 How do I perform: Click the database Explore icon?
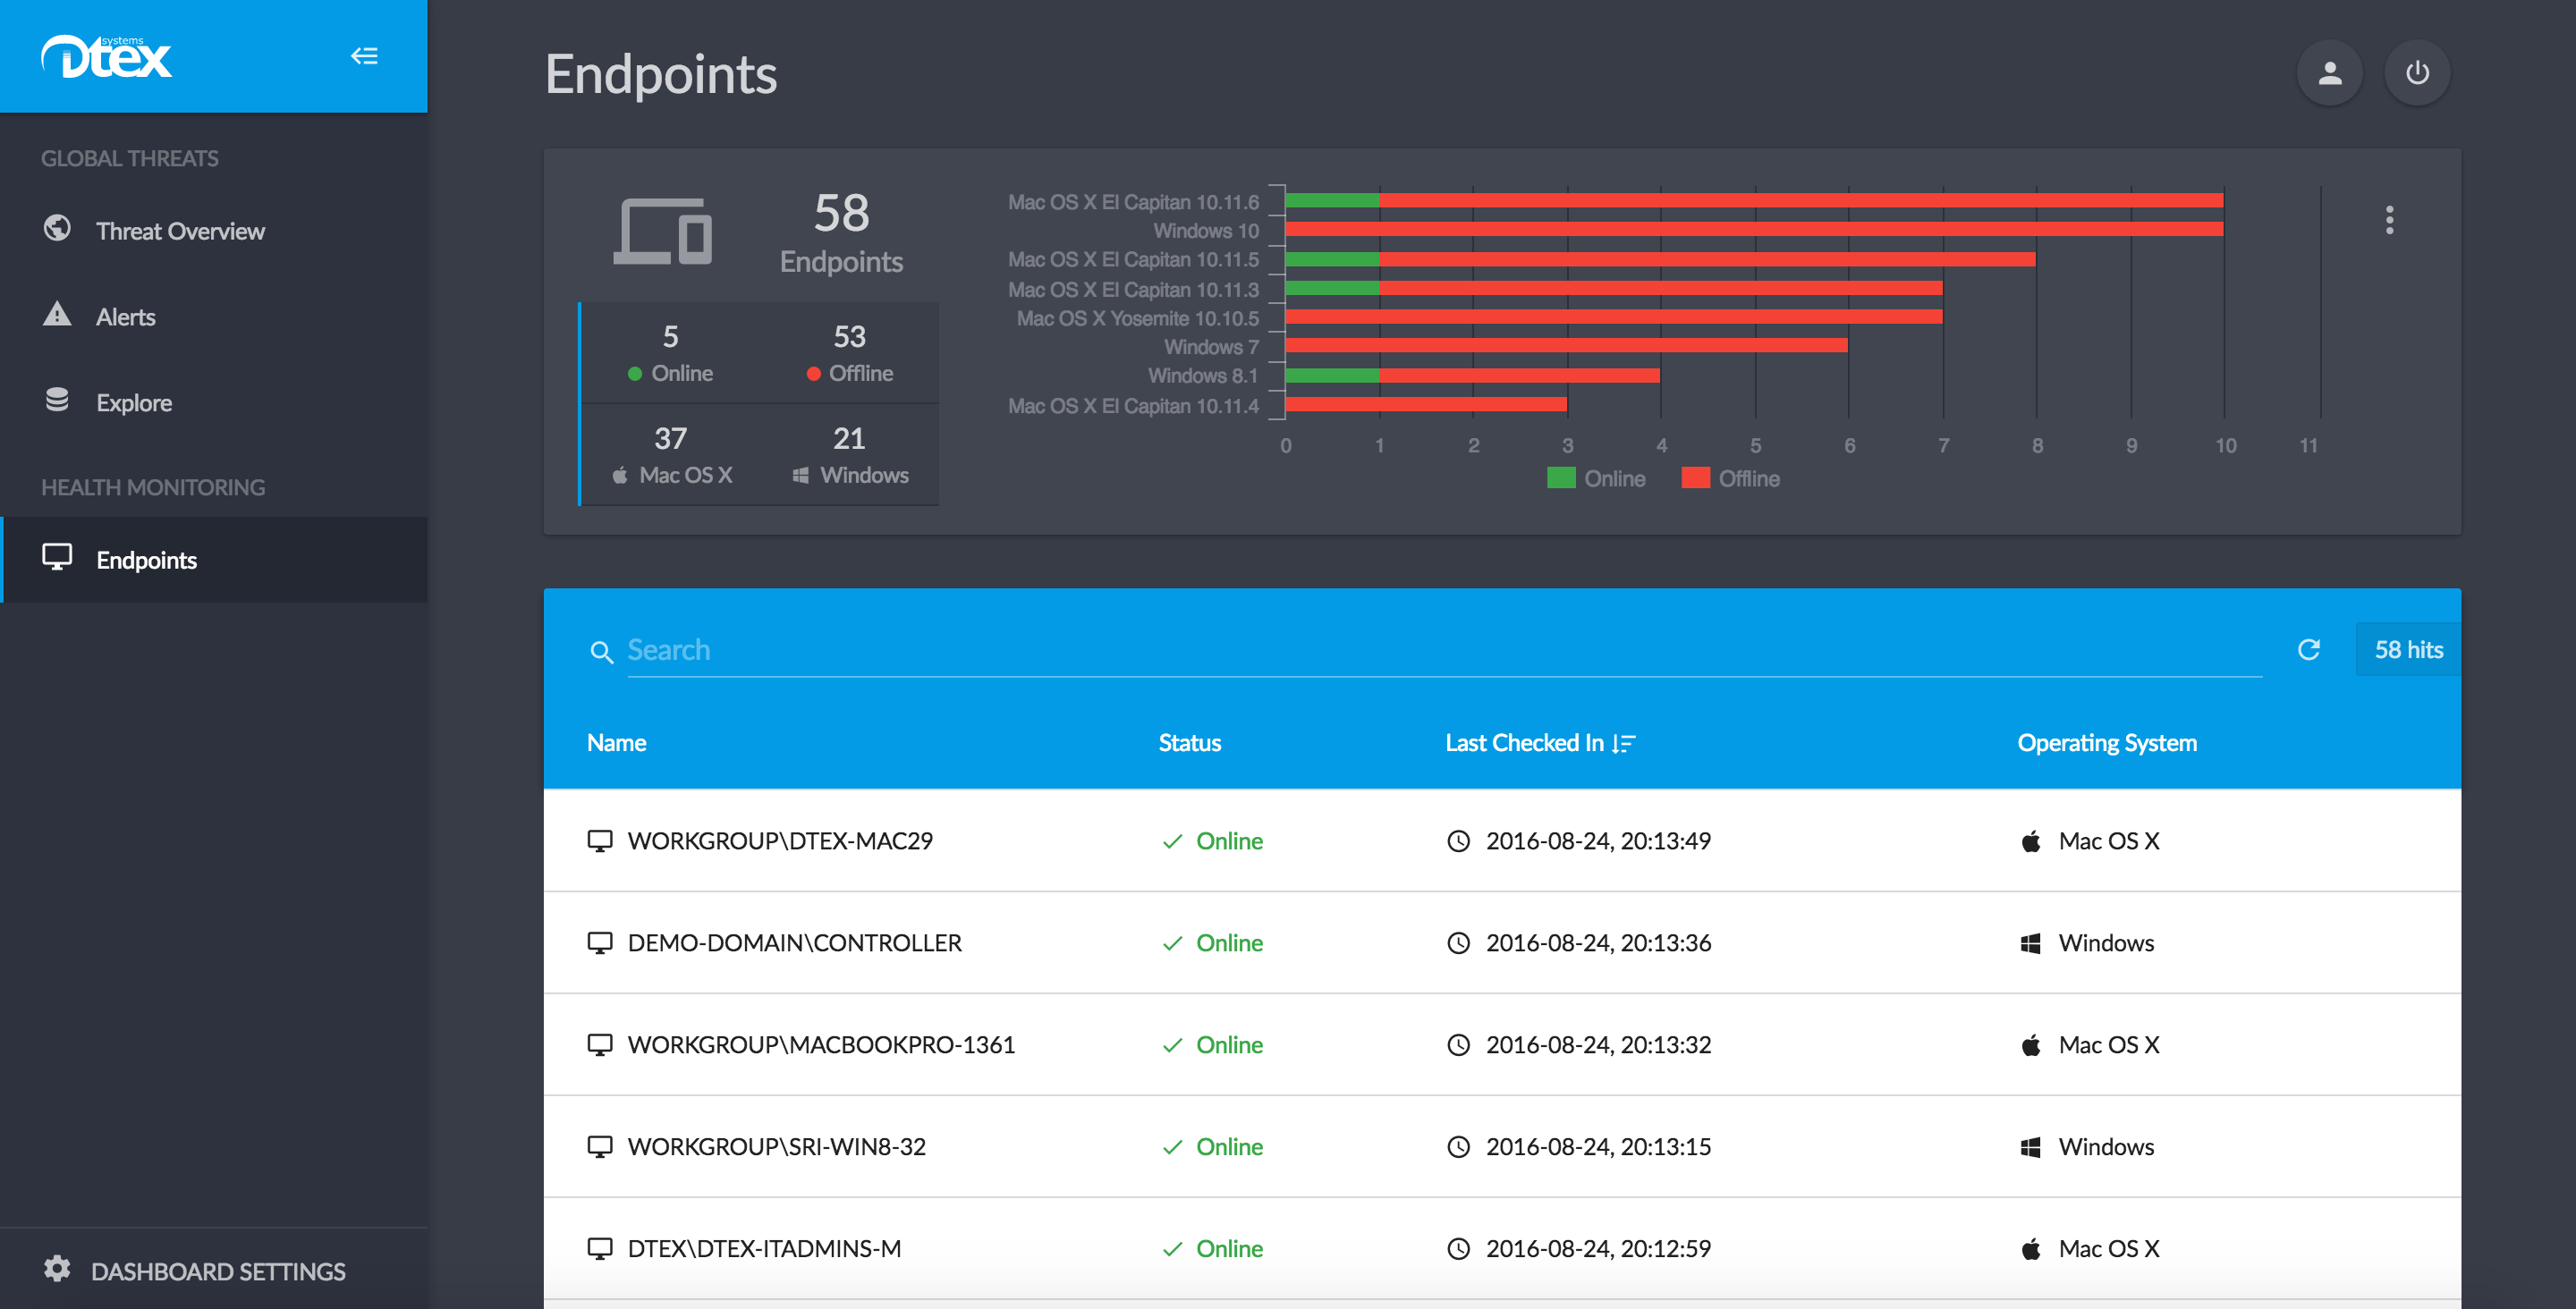coord(57,400)
